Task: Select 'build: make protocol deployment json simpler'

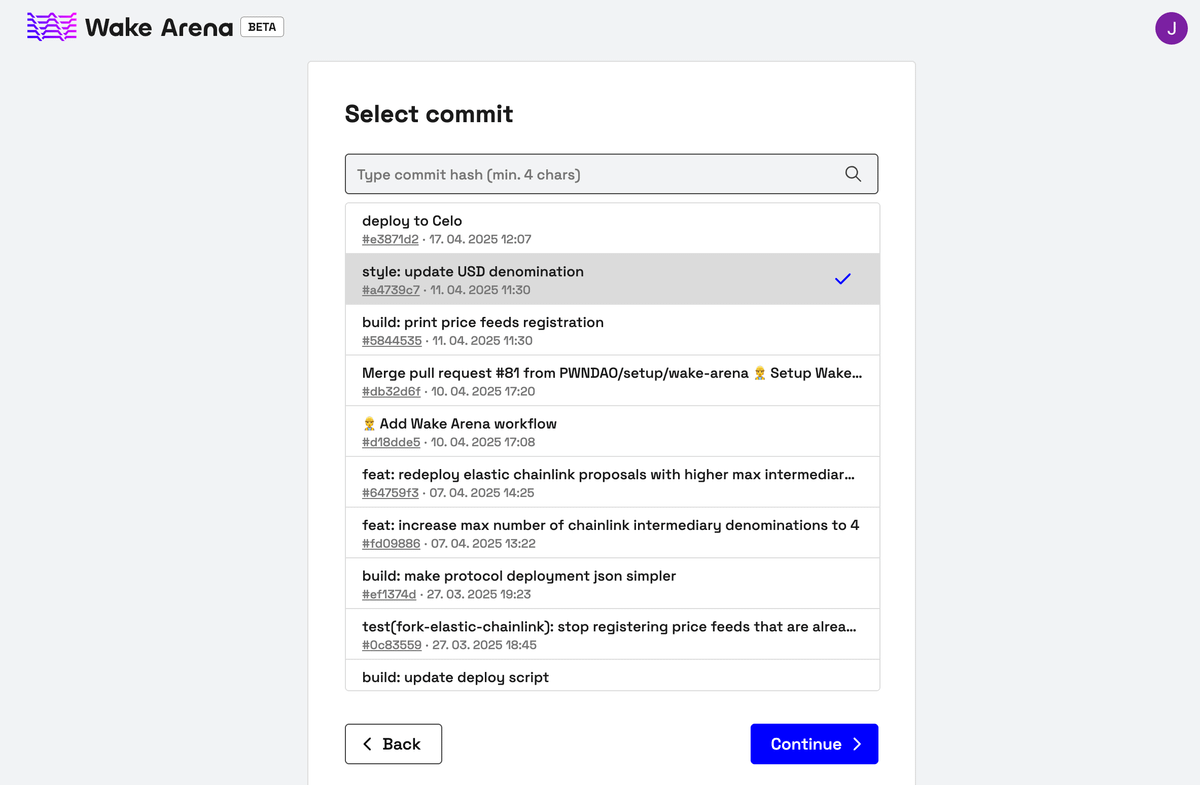Action: point(612,584)
